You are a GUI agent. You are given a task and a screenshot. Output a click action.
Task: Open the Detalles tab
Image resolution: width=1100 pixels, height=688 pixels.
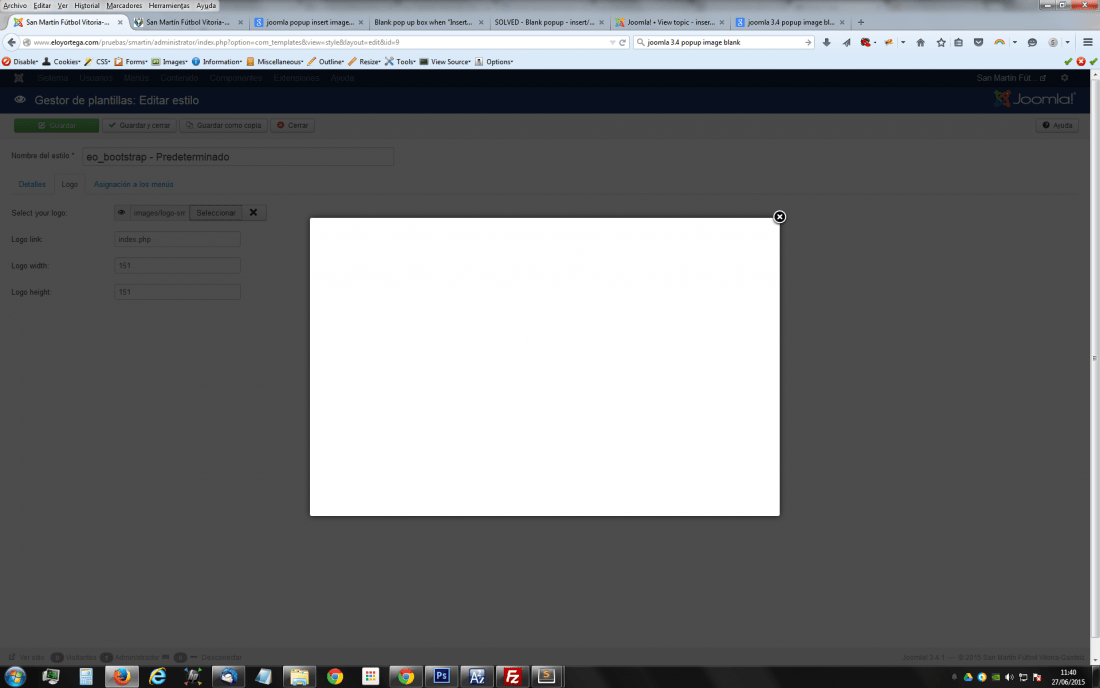[x=32, y=184]
